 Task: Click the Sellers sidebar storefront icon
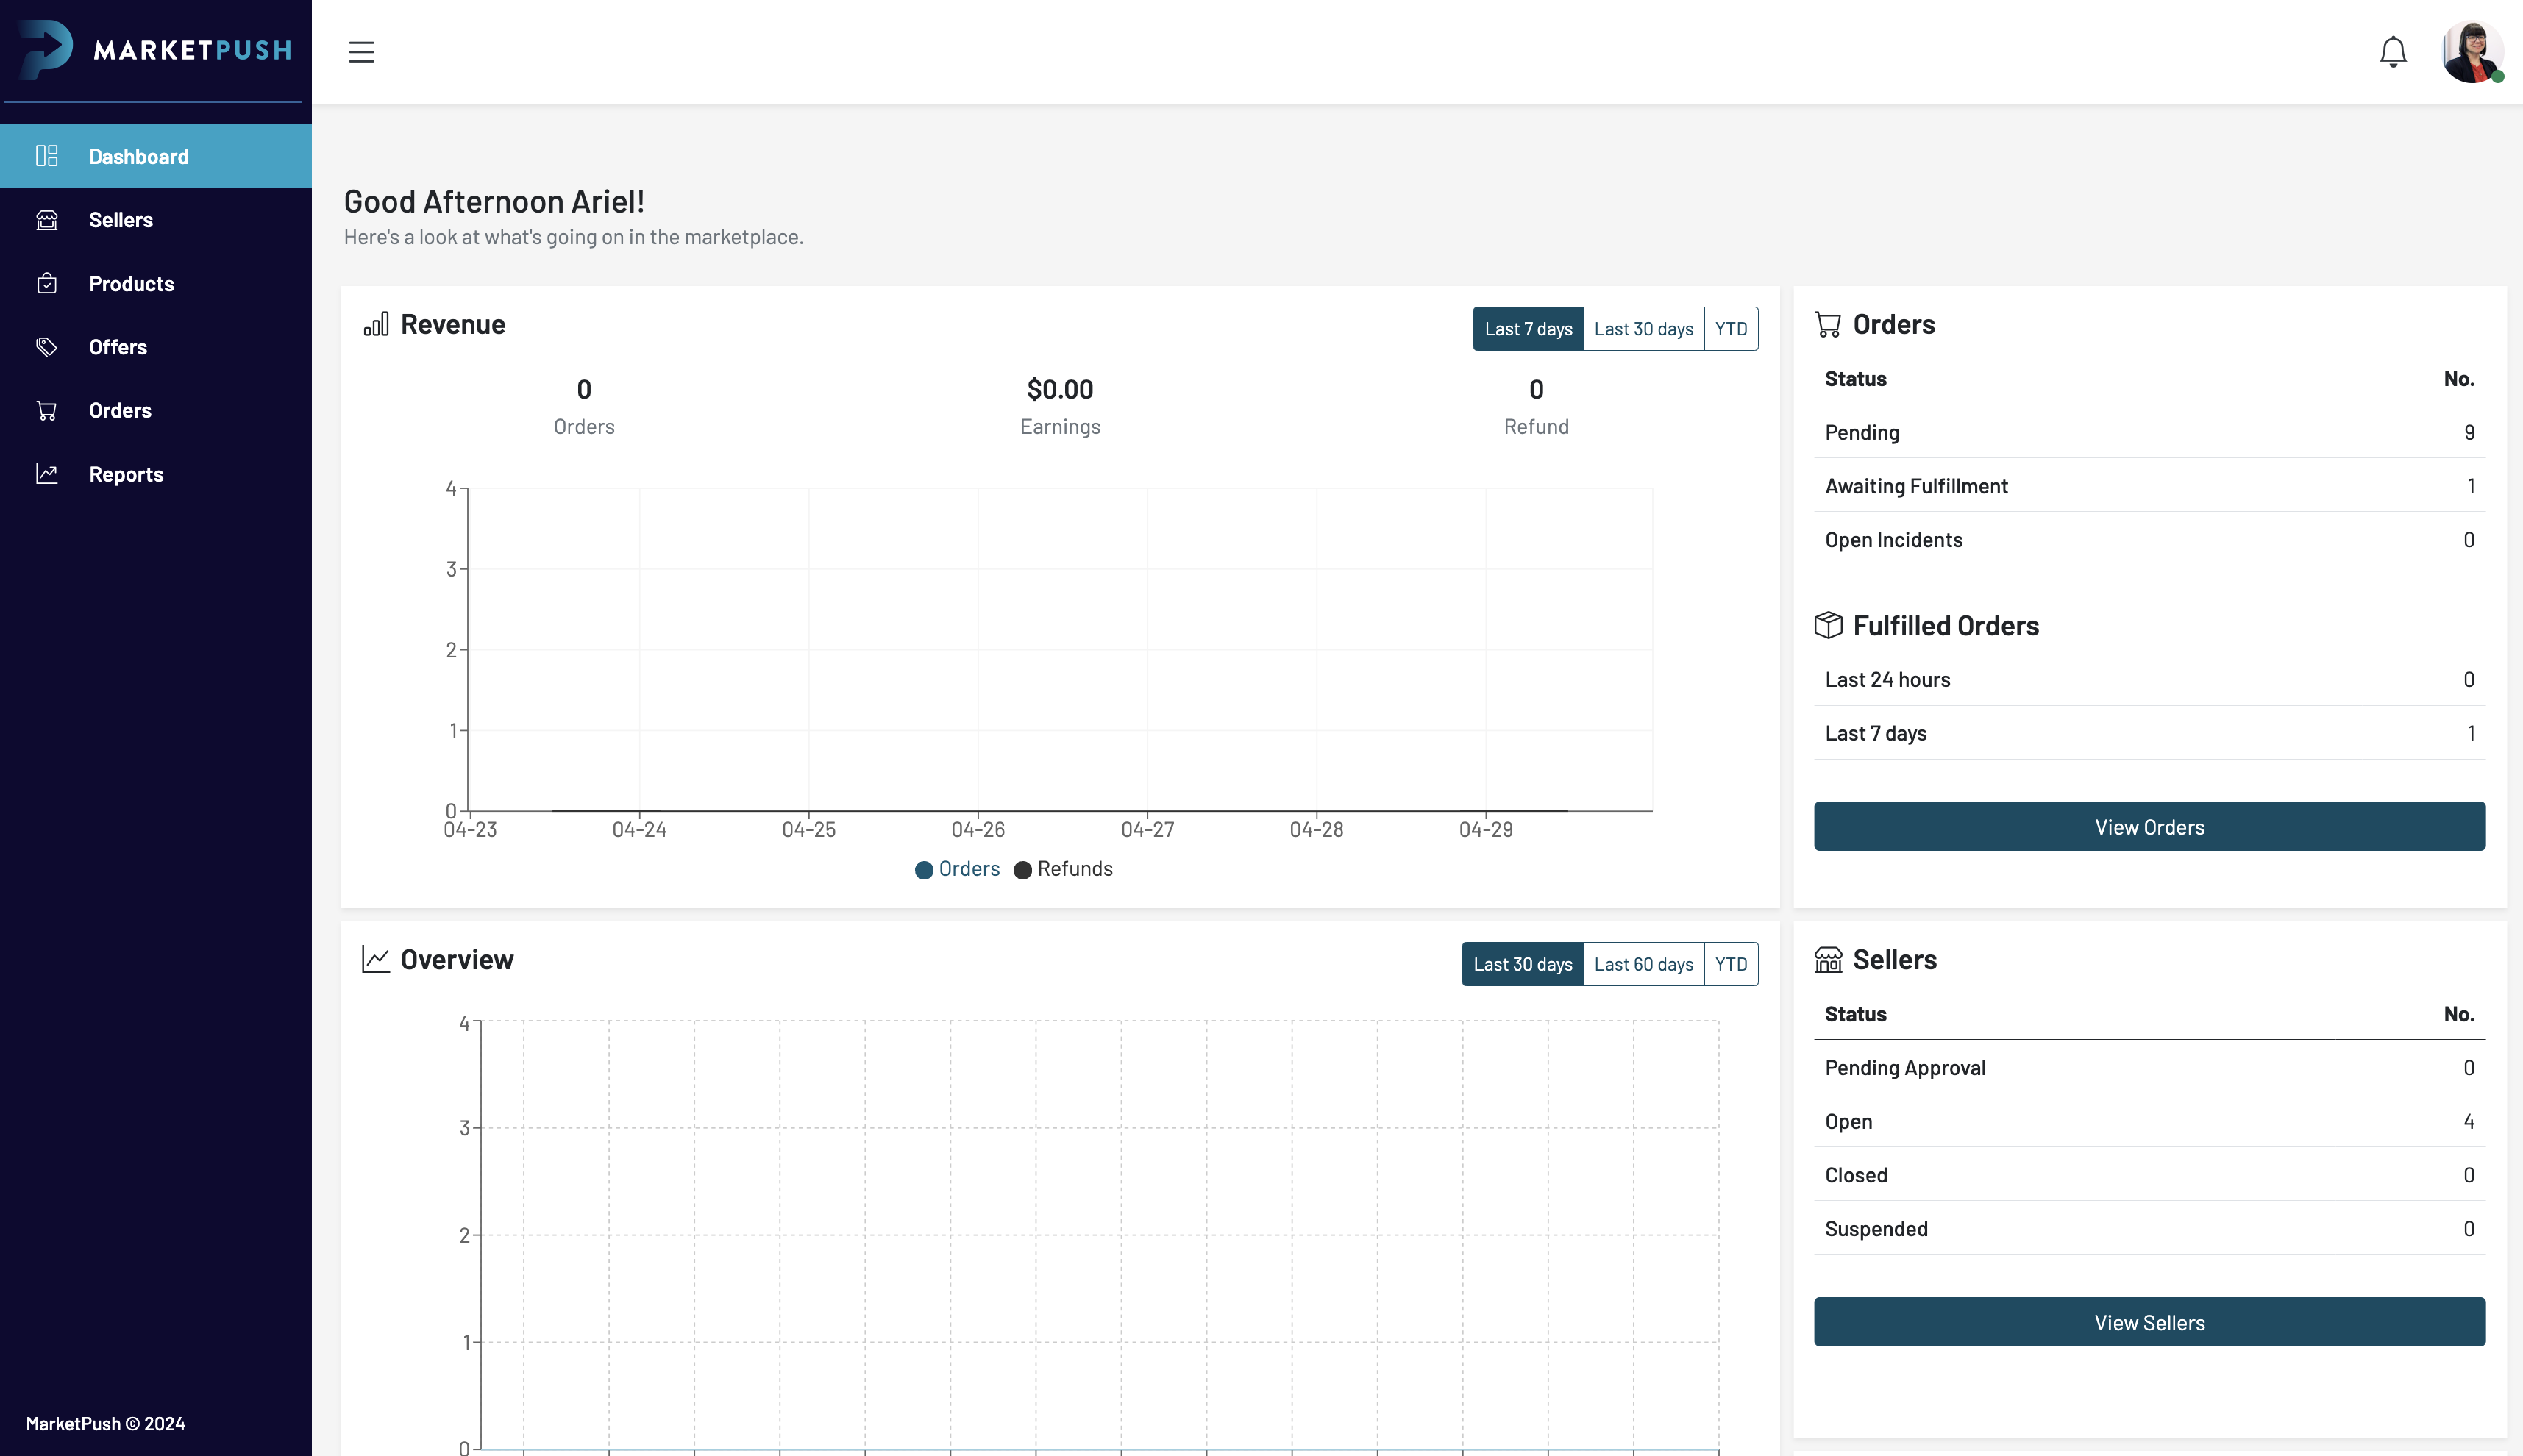click(47, 220)
